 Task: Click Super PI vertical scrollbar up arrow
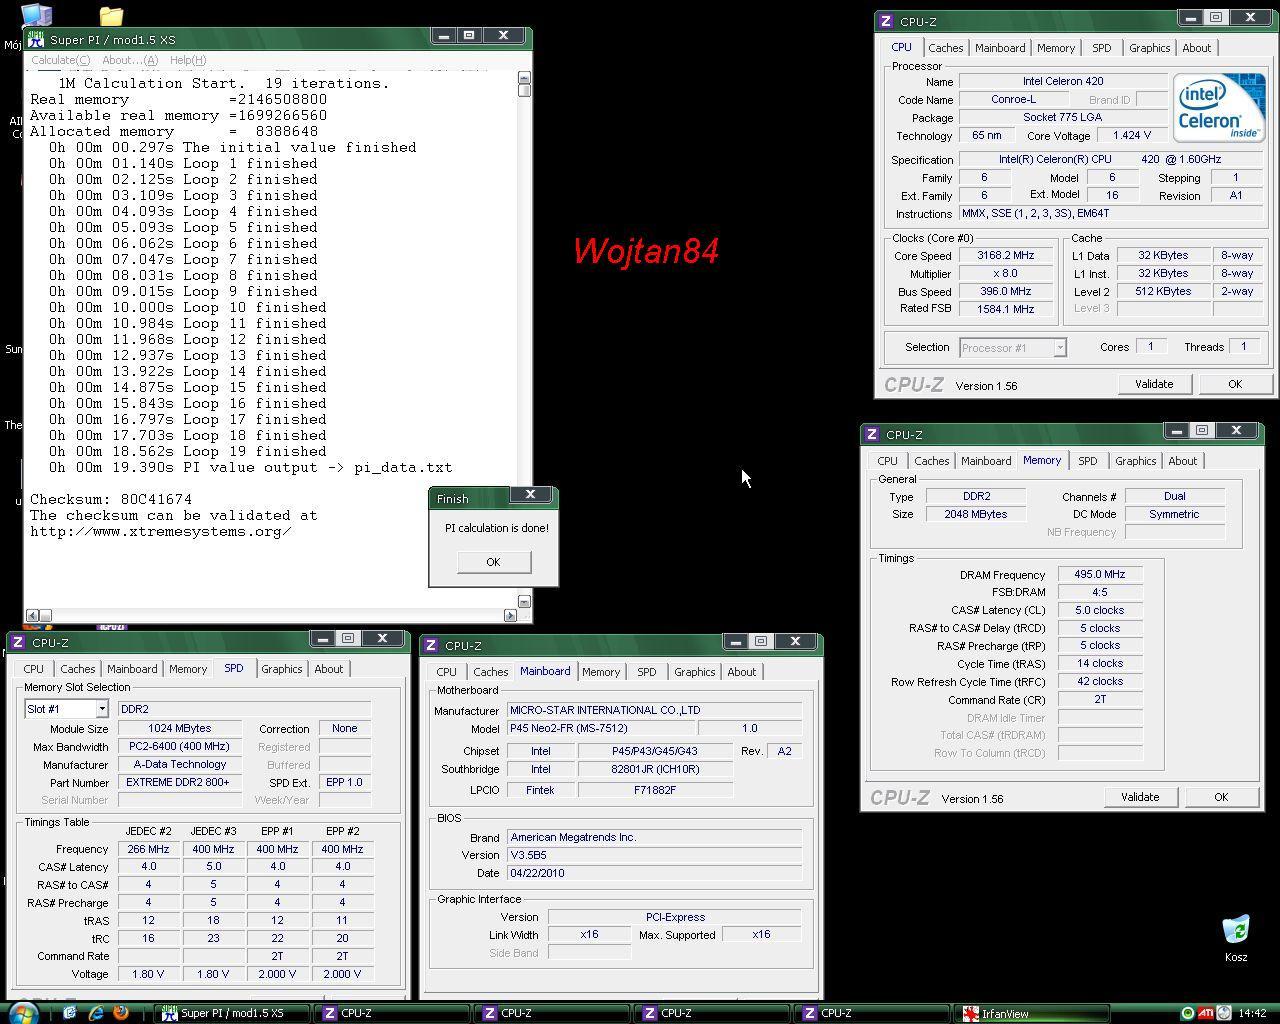[524, 78]
